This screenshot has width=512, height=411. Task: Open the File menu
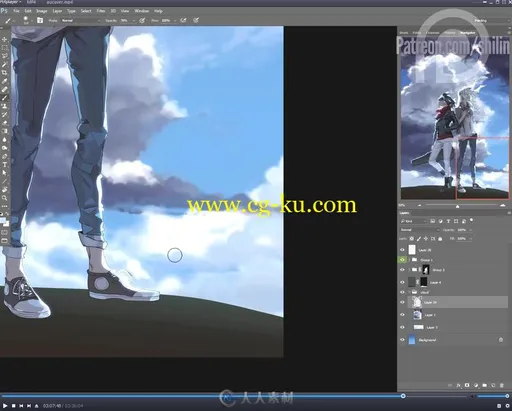(x=16, y=11)
